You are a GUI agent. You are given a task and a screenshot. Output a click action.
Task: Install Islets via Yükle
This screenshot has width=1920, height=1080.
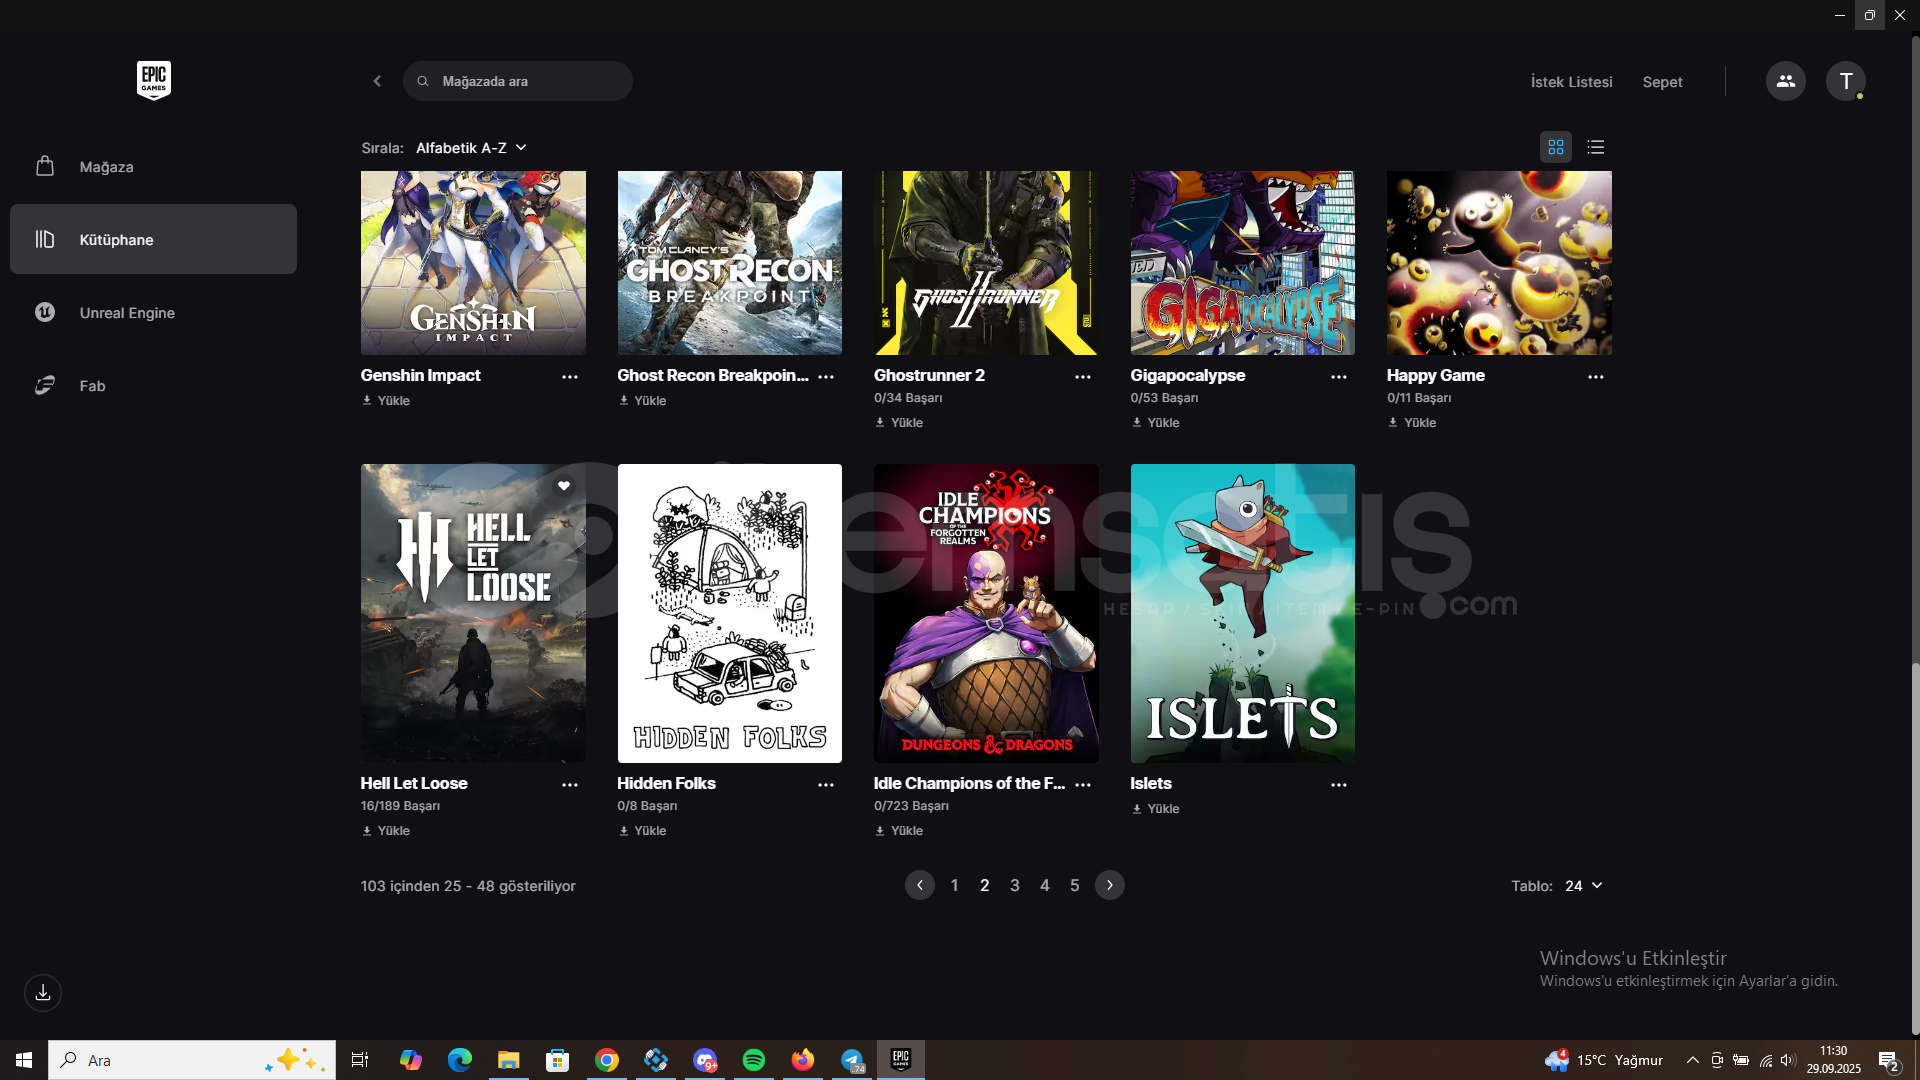[x=1155, y=809]
